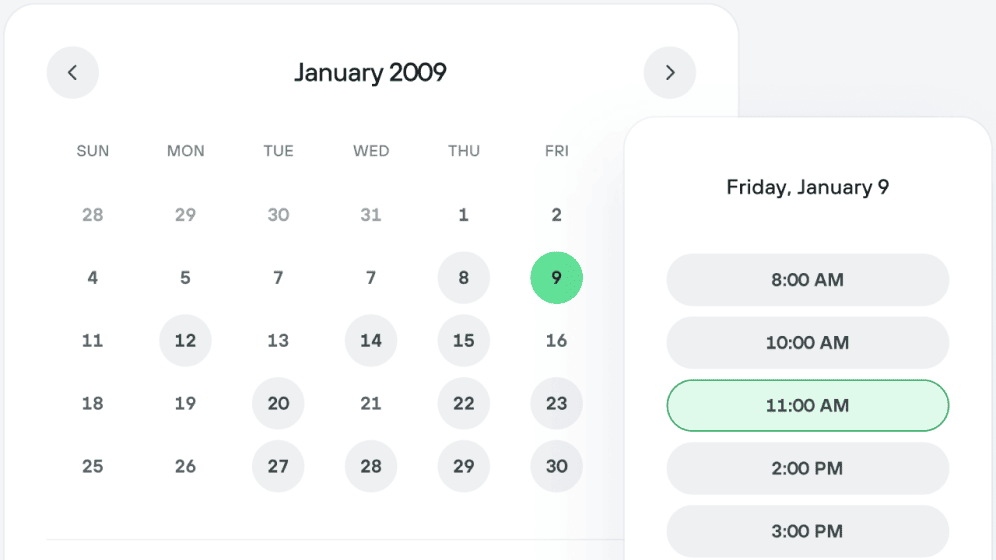Choose January 29 on the calendar
The image size is (996, 560).
464,467
